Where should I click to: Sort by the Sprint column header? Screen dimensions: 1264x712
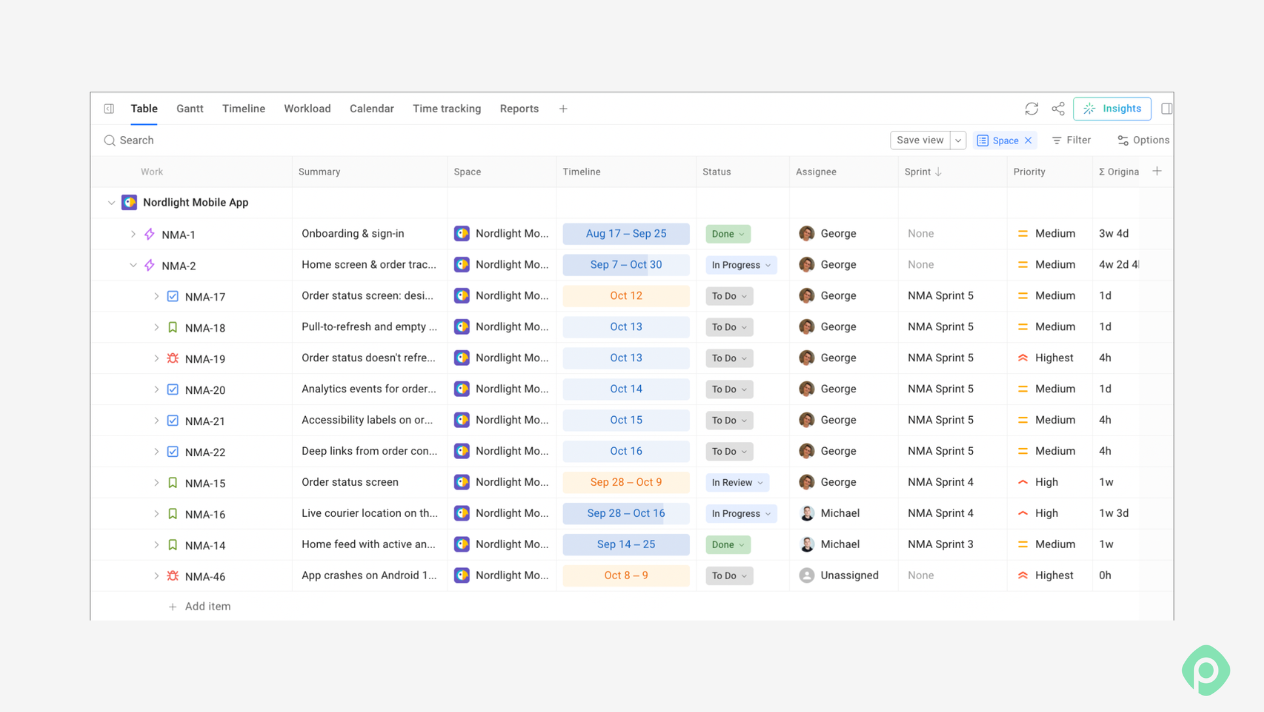pyautogui.click(x=923, y=172)
